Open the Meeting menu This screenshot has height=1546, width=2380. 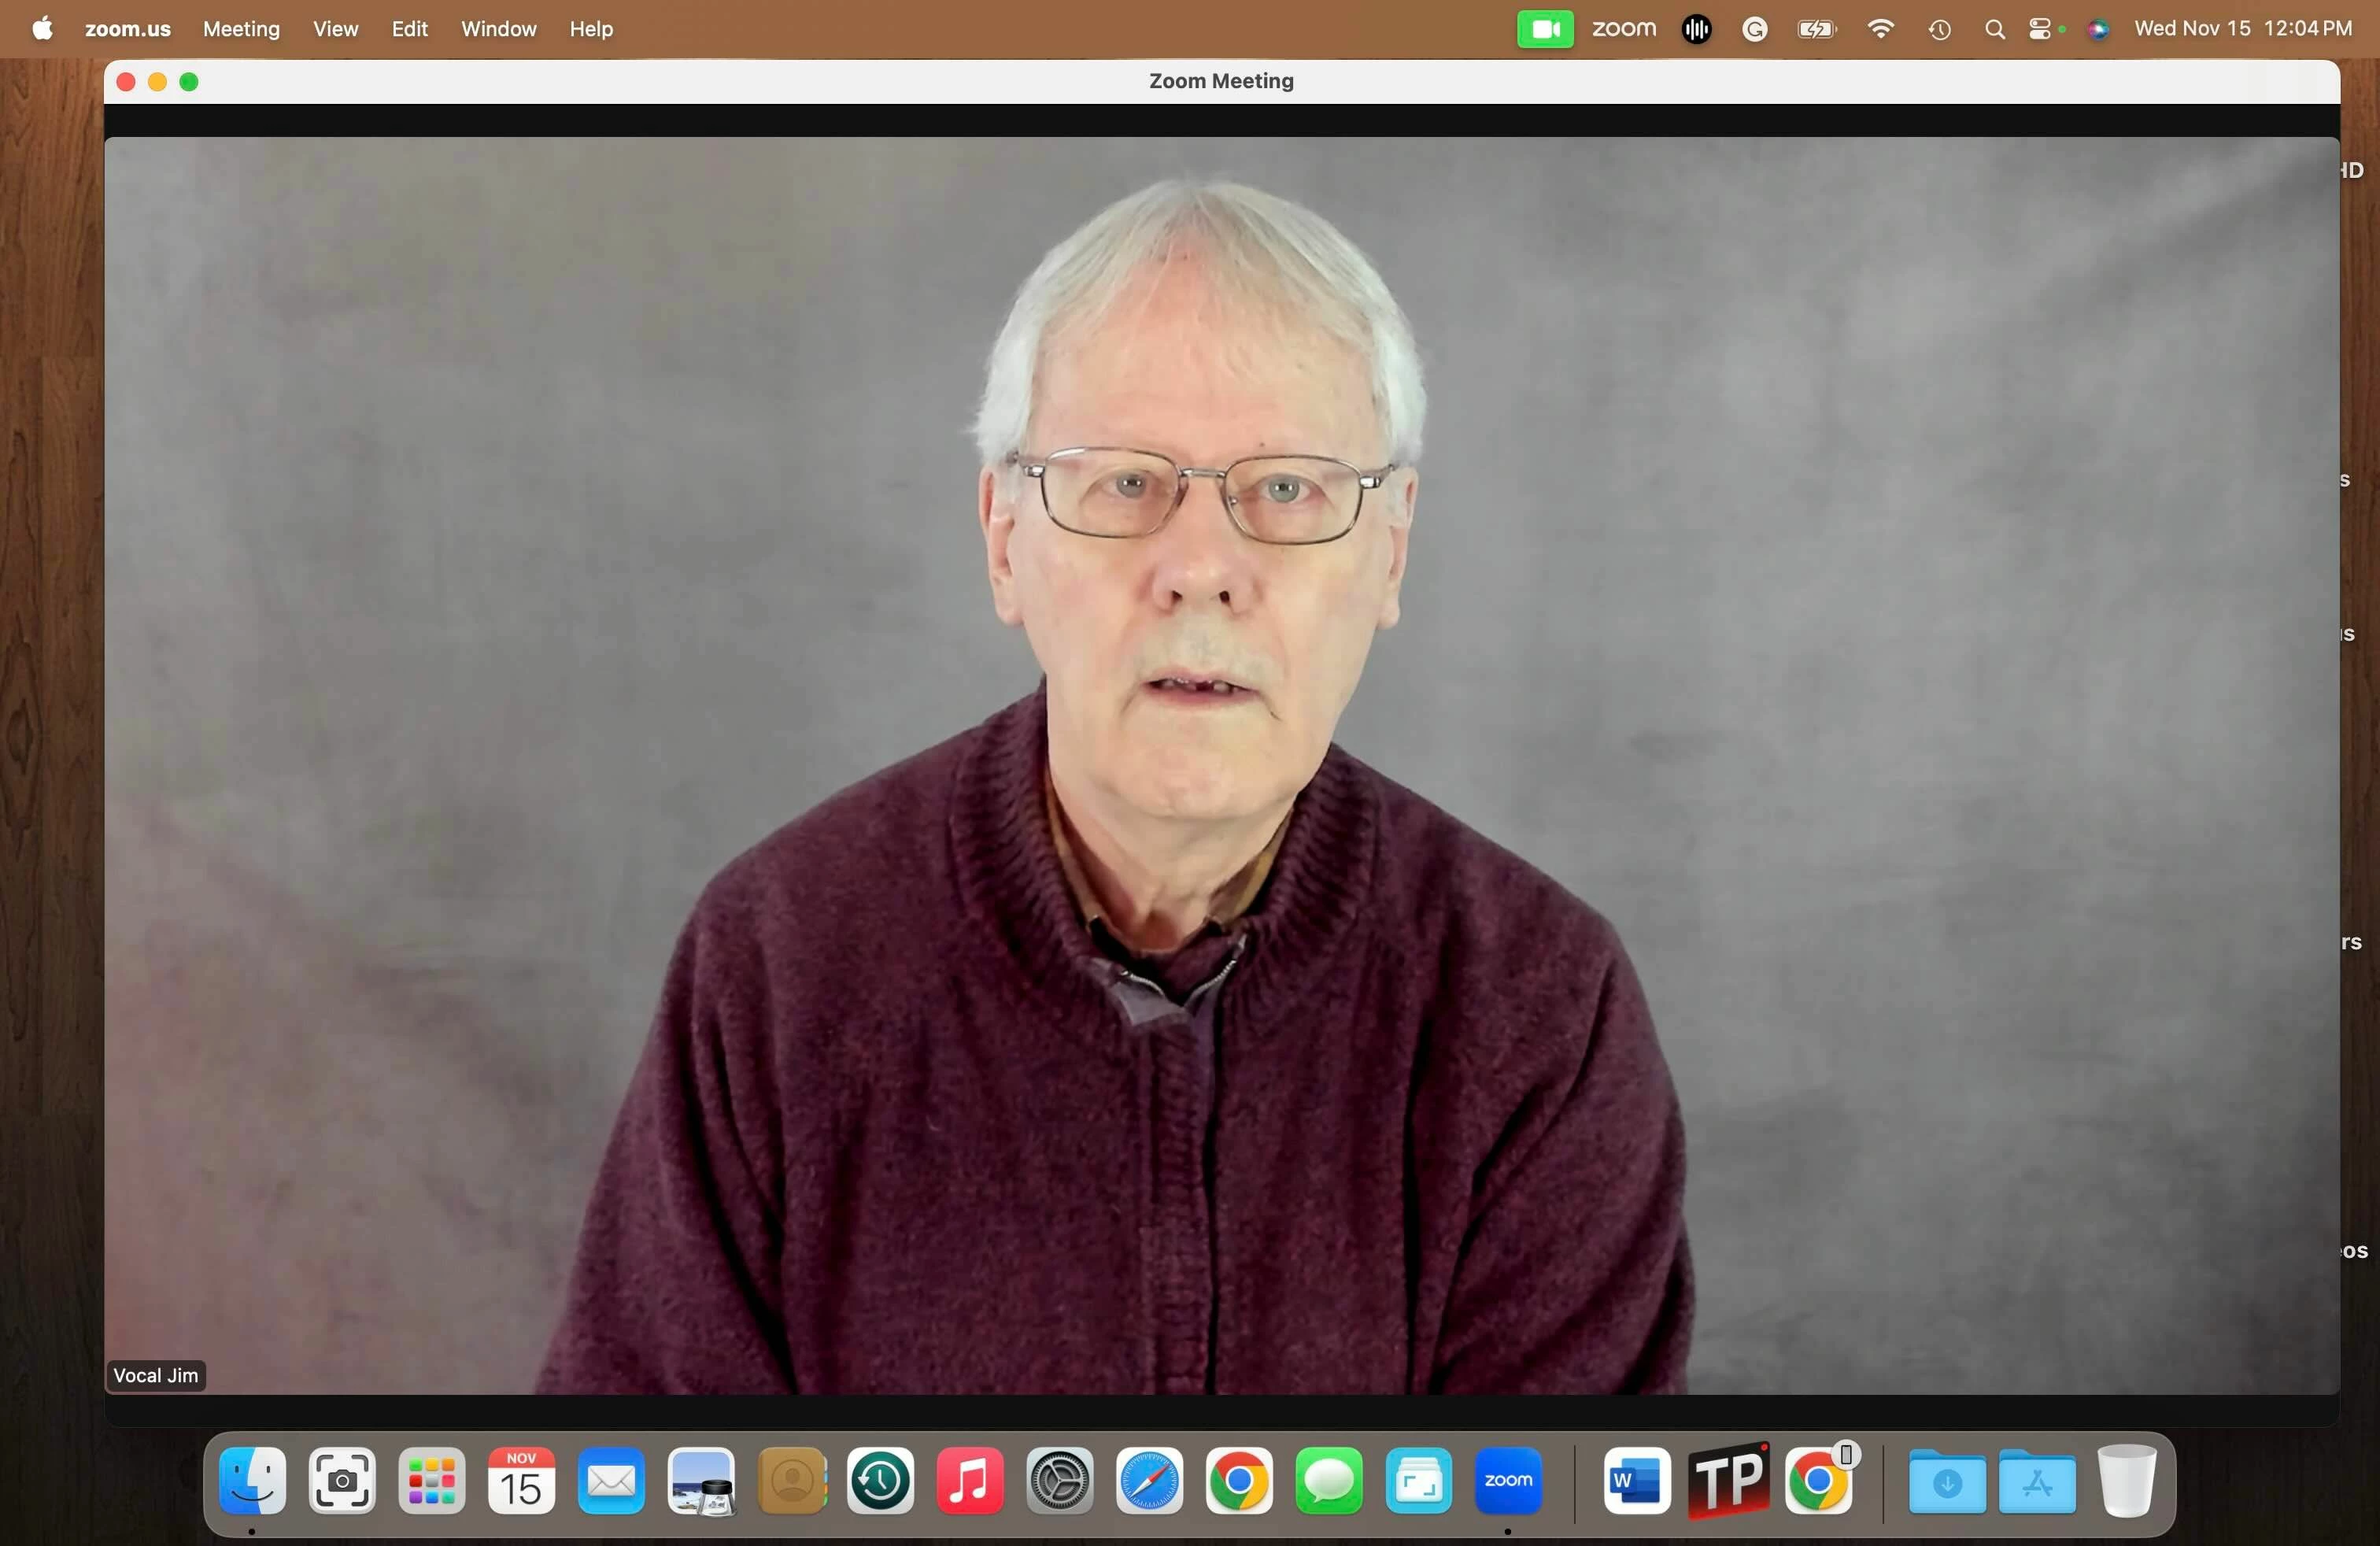point(241,29)
